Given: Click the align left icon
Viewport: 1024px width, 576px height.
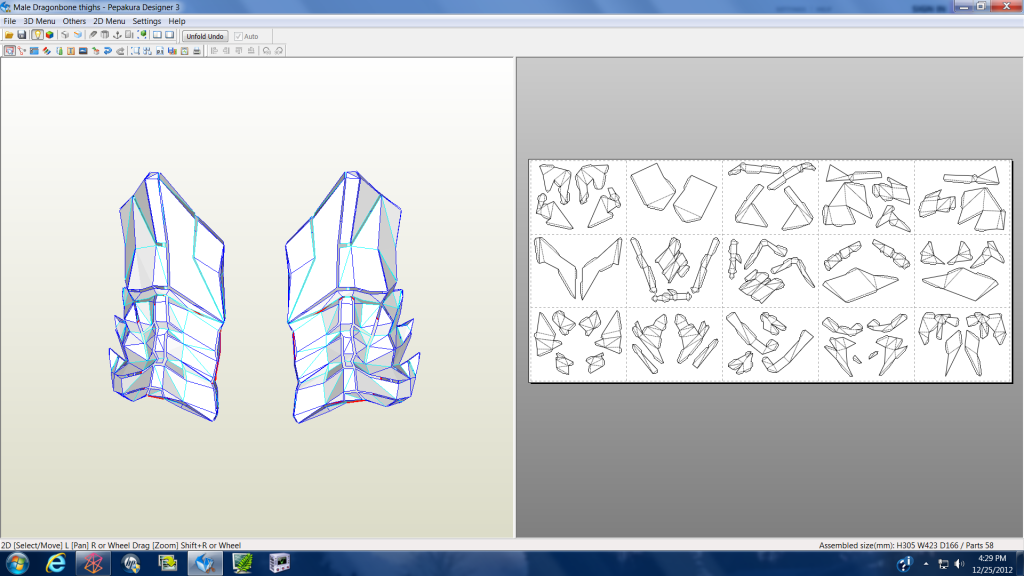Looking at the screenshot, I should pos(214,50).
